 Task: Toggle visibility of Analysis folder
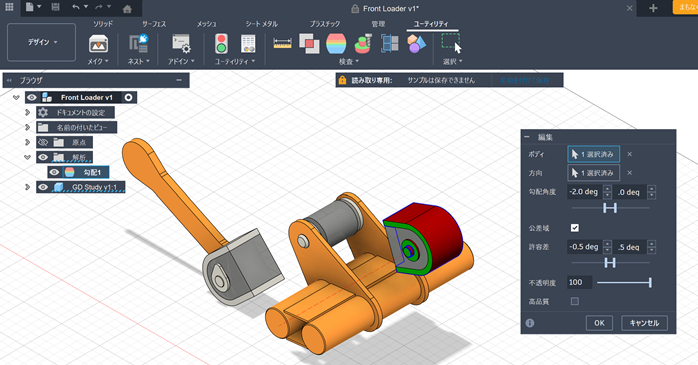(43, 157)
